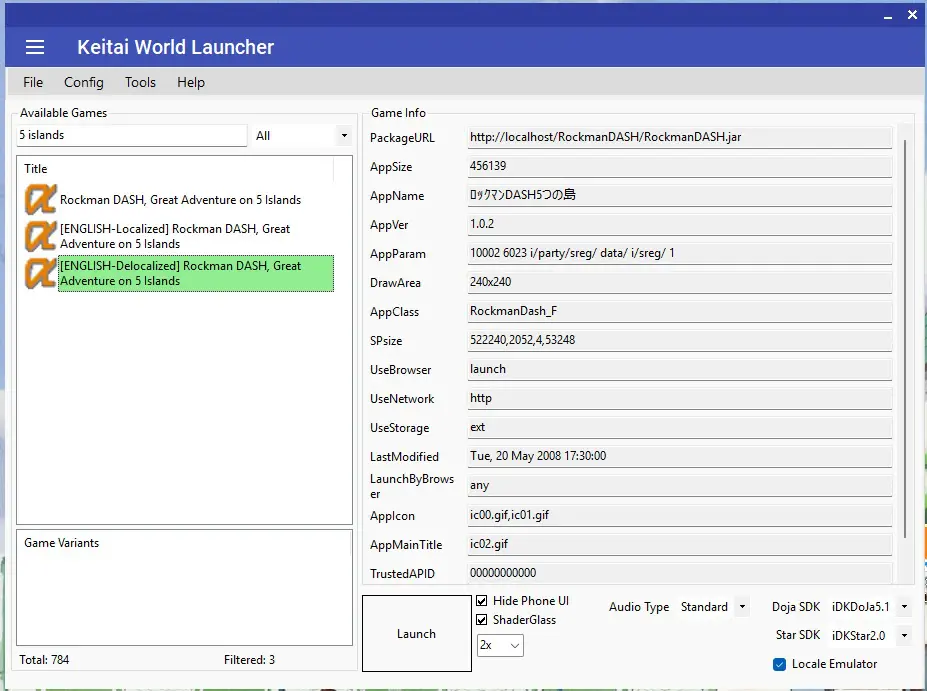This screenshot has height=691, width=927.
Task: Open the File menu
Action: click(33, 82)
